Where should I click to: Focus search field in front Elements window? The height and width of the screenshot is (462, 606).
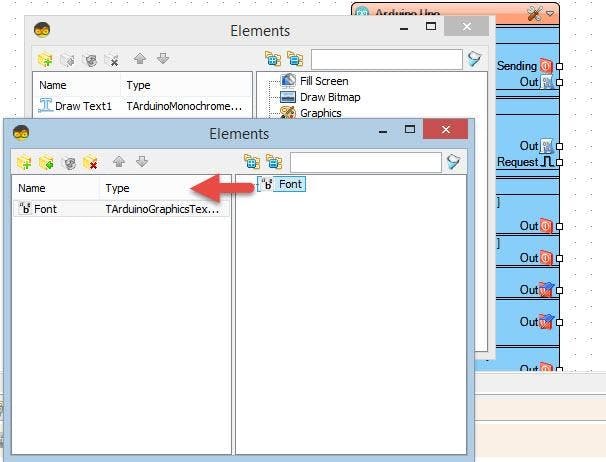pos(366,162)
